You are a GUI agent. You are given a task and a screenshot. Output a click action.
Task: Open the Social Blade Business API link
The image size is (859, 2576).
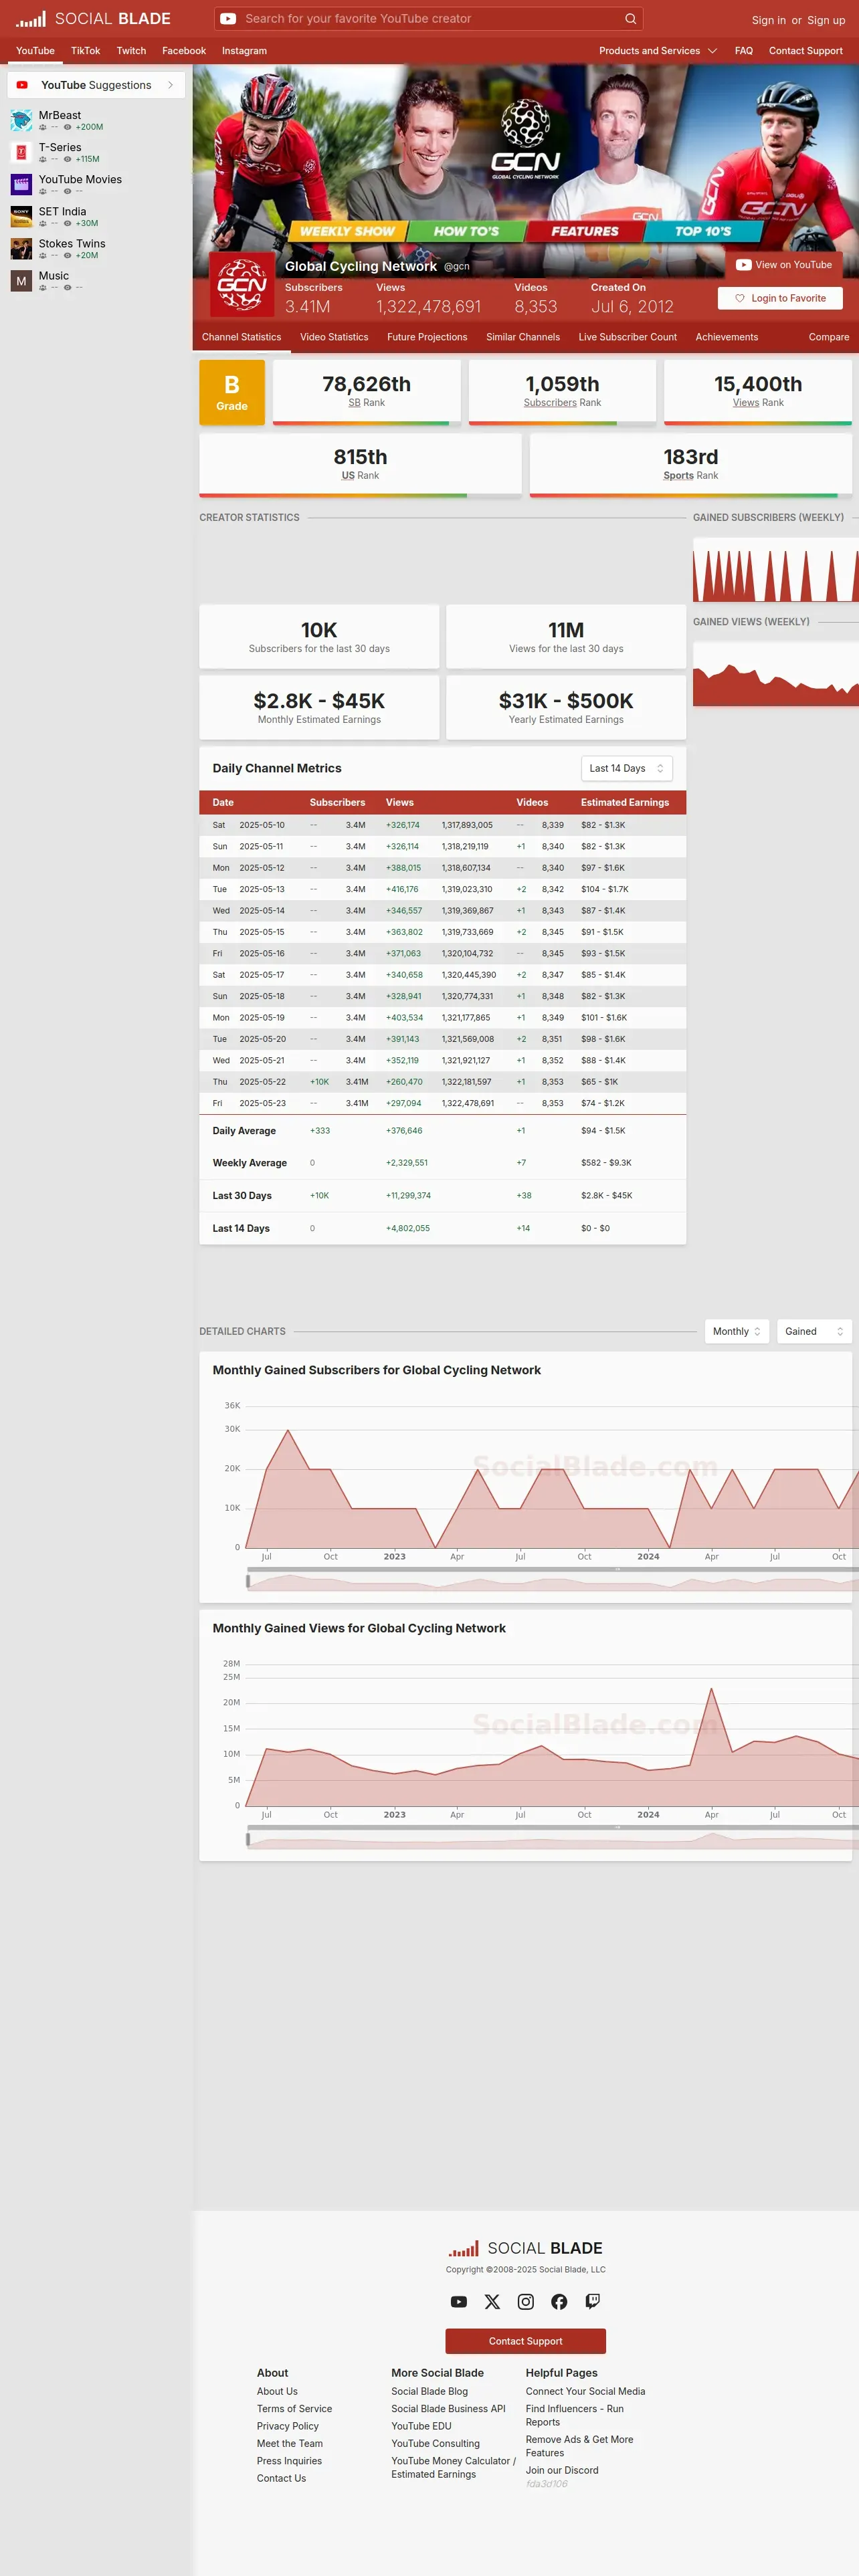click(x=448, y=2409)
